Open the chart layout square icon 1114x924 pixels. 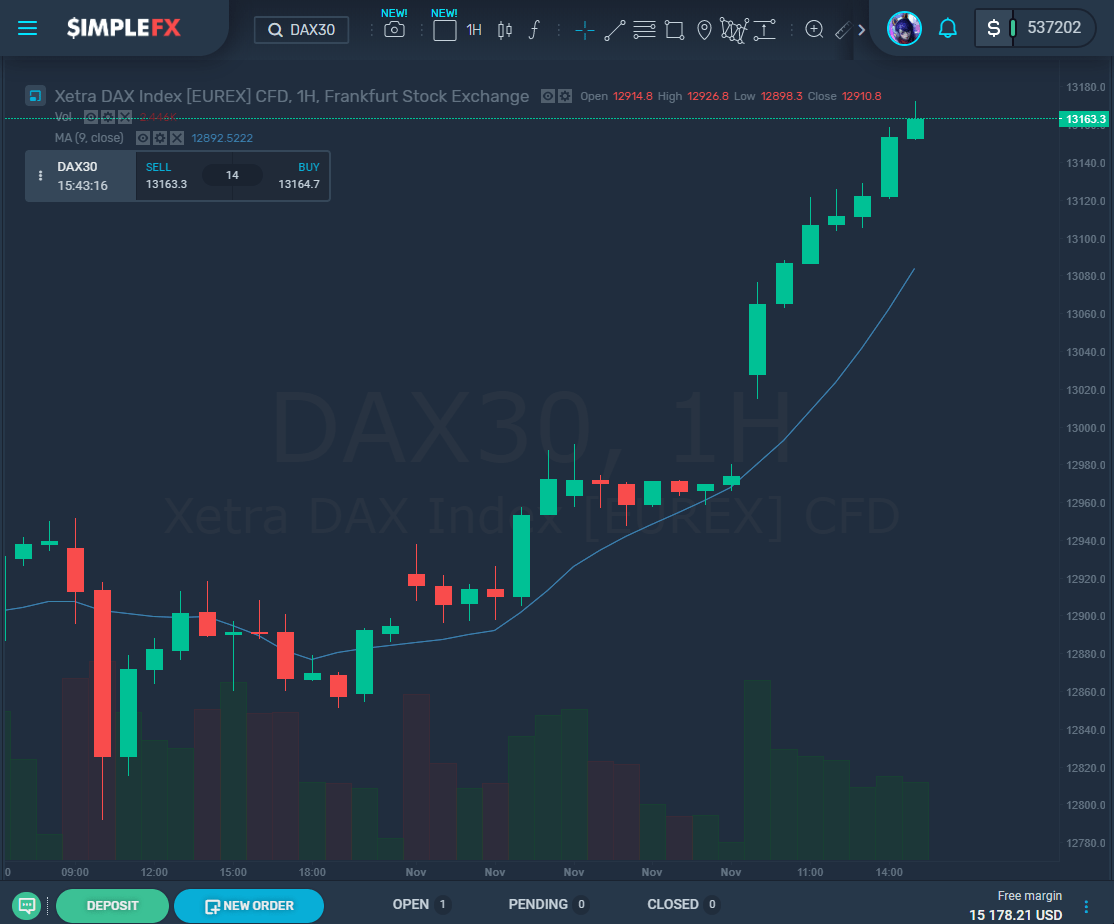tap(445, 31)
